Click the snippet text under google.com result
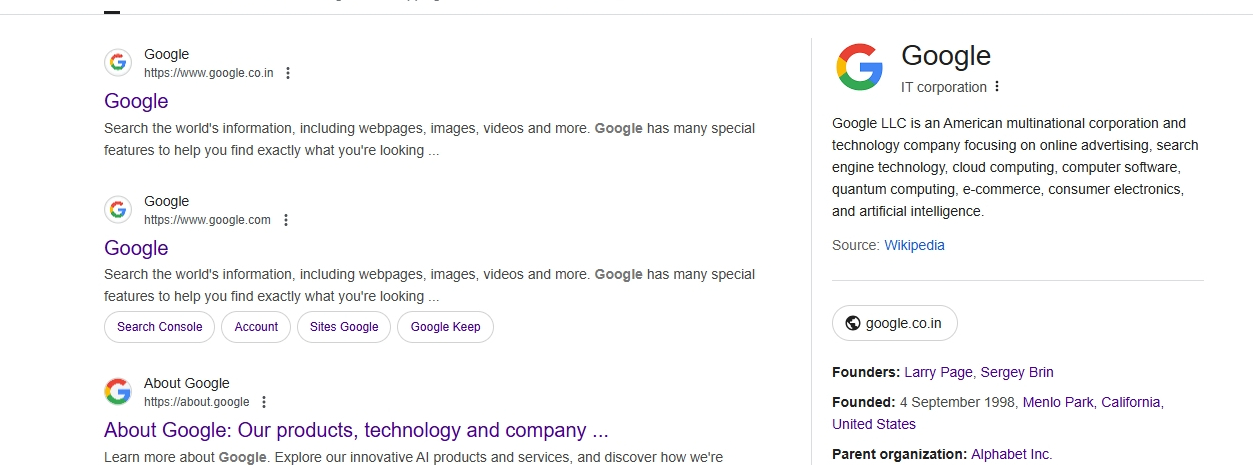The image size is (1253, 465). pos(429,285)
